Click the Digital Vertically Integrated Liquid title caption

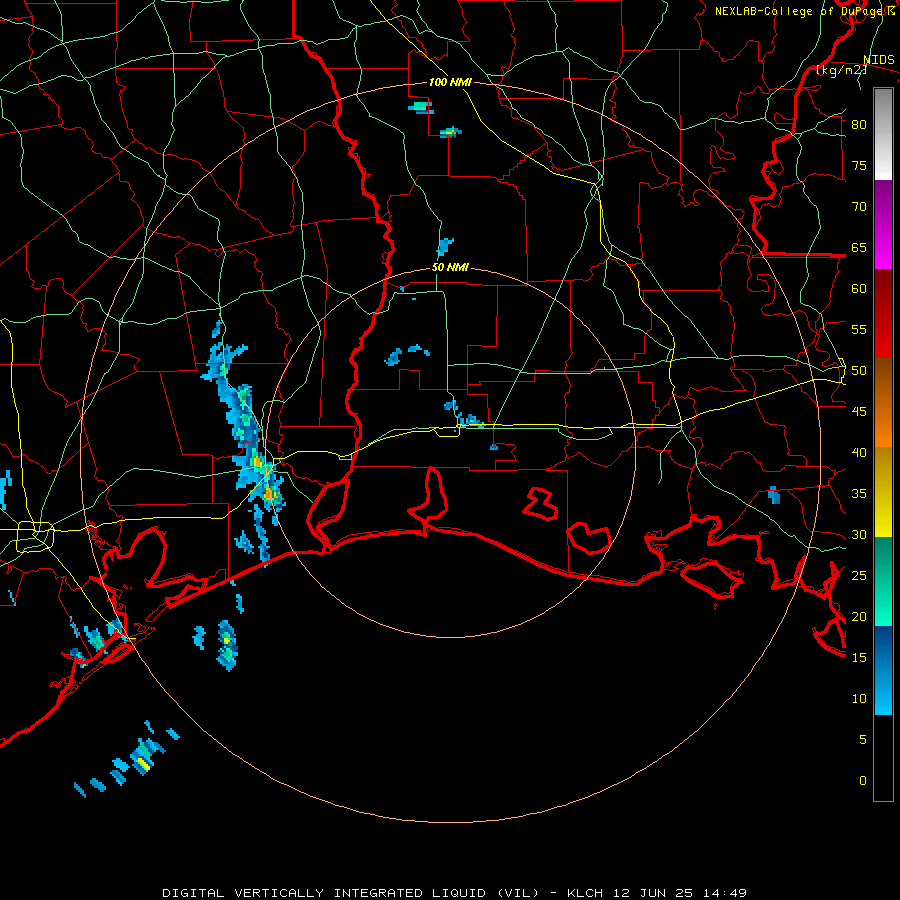click(x=351, y=893)
